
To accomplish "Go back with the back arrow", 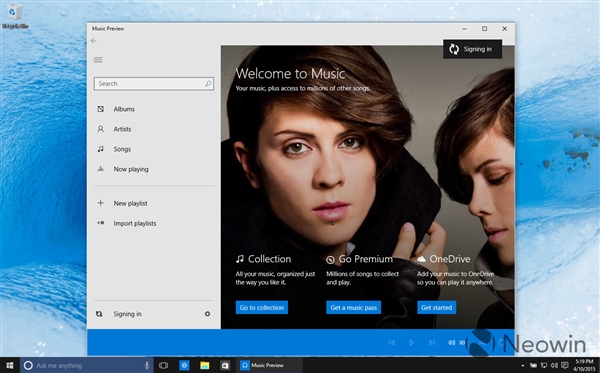I will point(94,41).
